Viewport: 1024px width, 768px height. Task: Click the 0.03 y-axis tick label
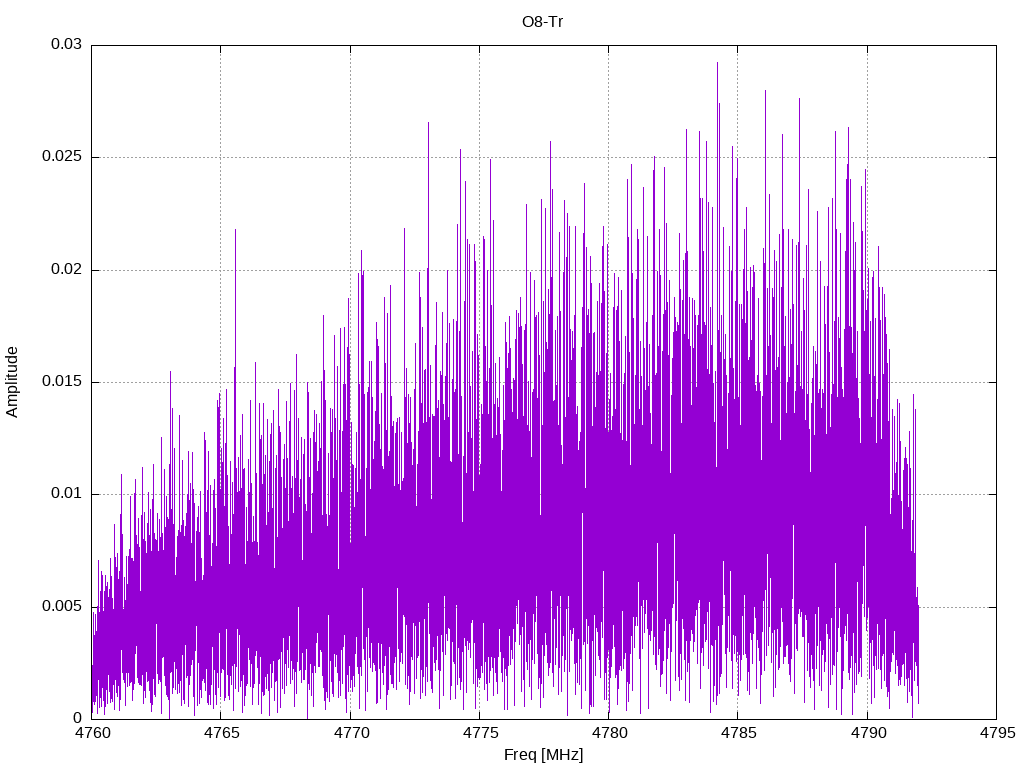67,44
